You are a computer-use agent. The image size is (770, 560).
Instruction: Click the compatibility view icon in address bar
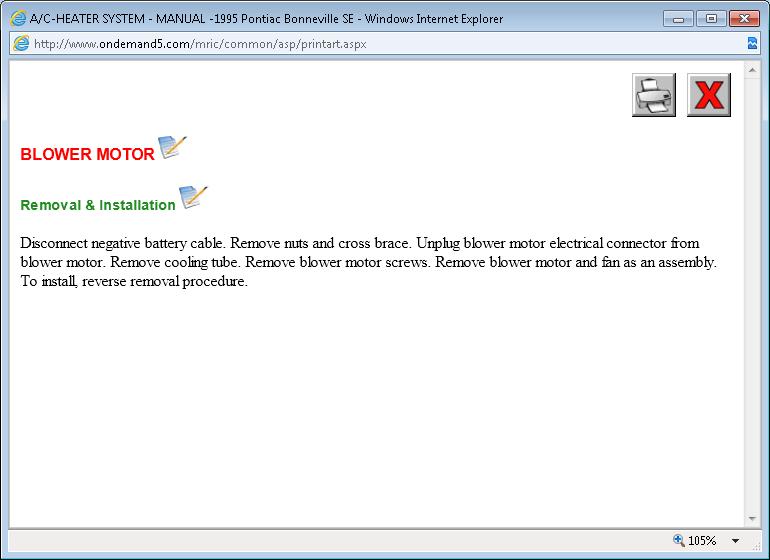[x=752, y=43]
